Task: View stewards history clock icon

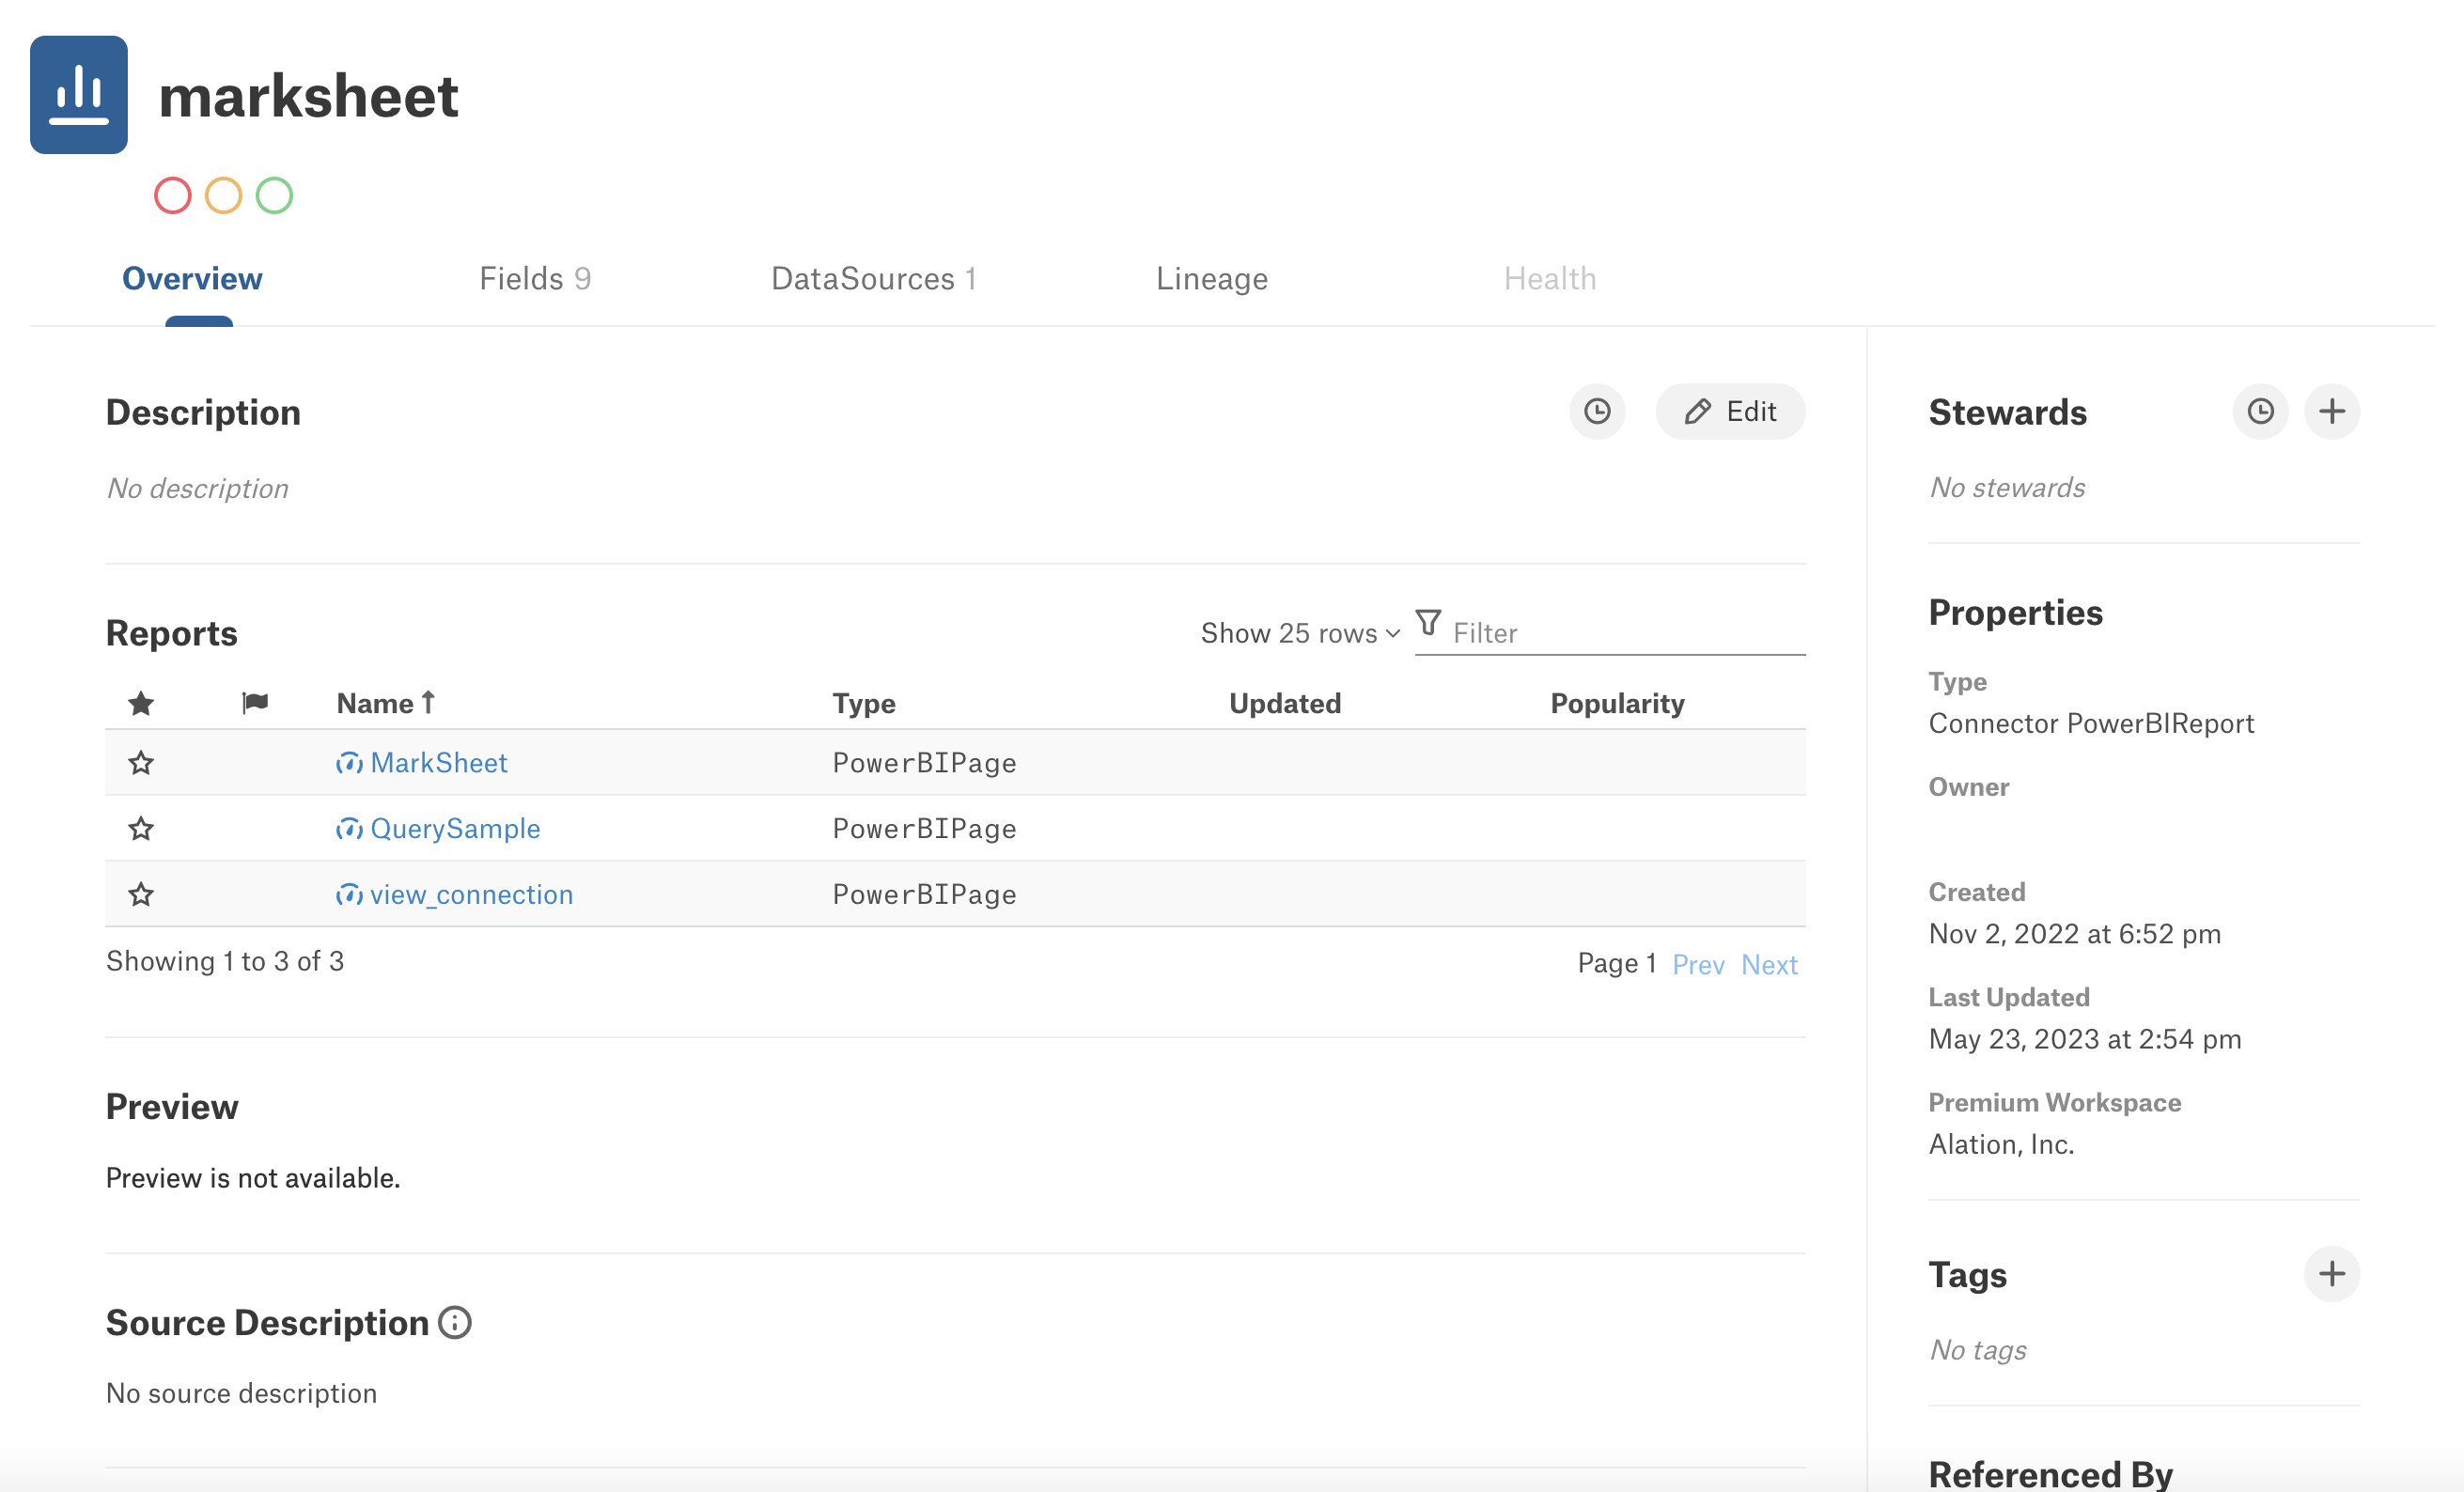Action: pyautogui.click(x=2260, y=411)
